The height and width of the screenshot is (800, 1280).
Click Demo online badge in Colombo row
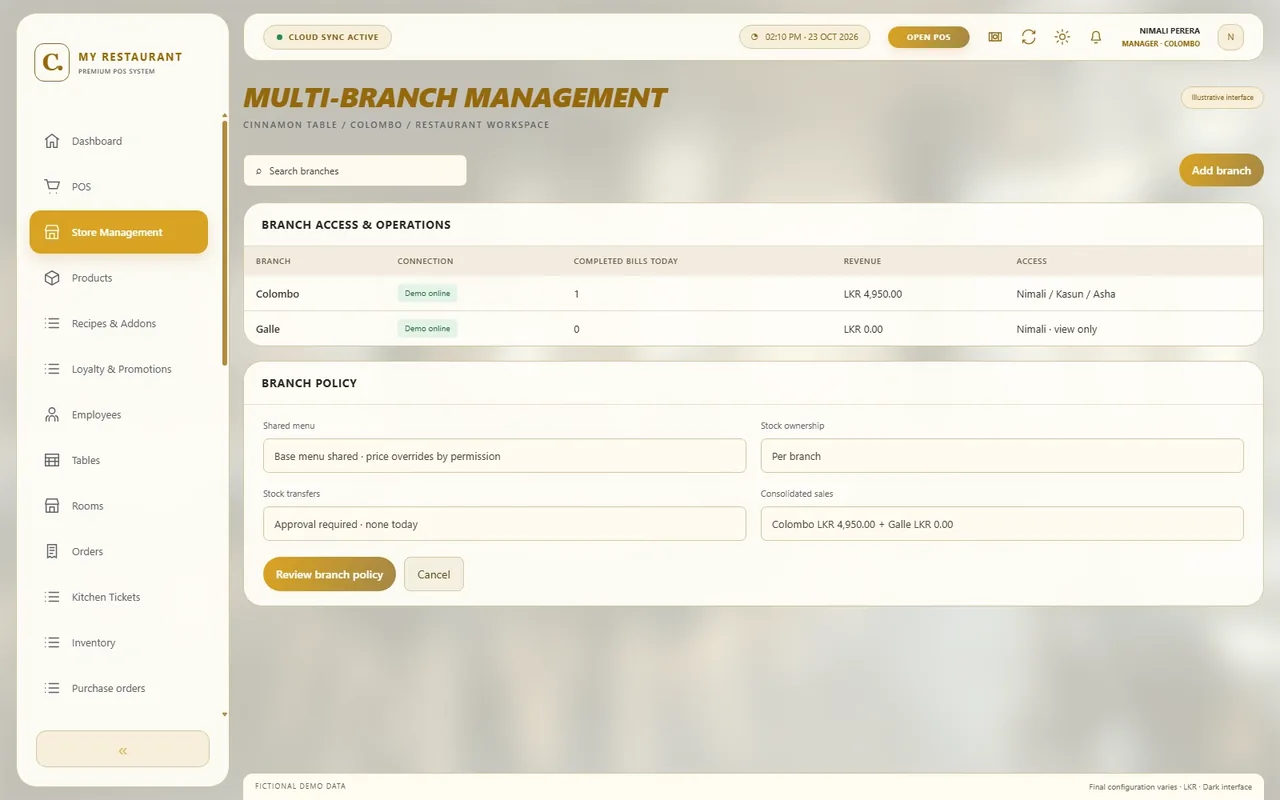(x=427, y=293)
